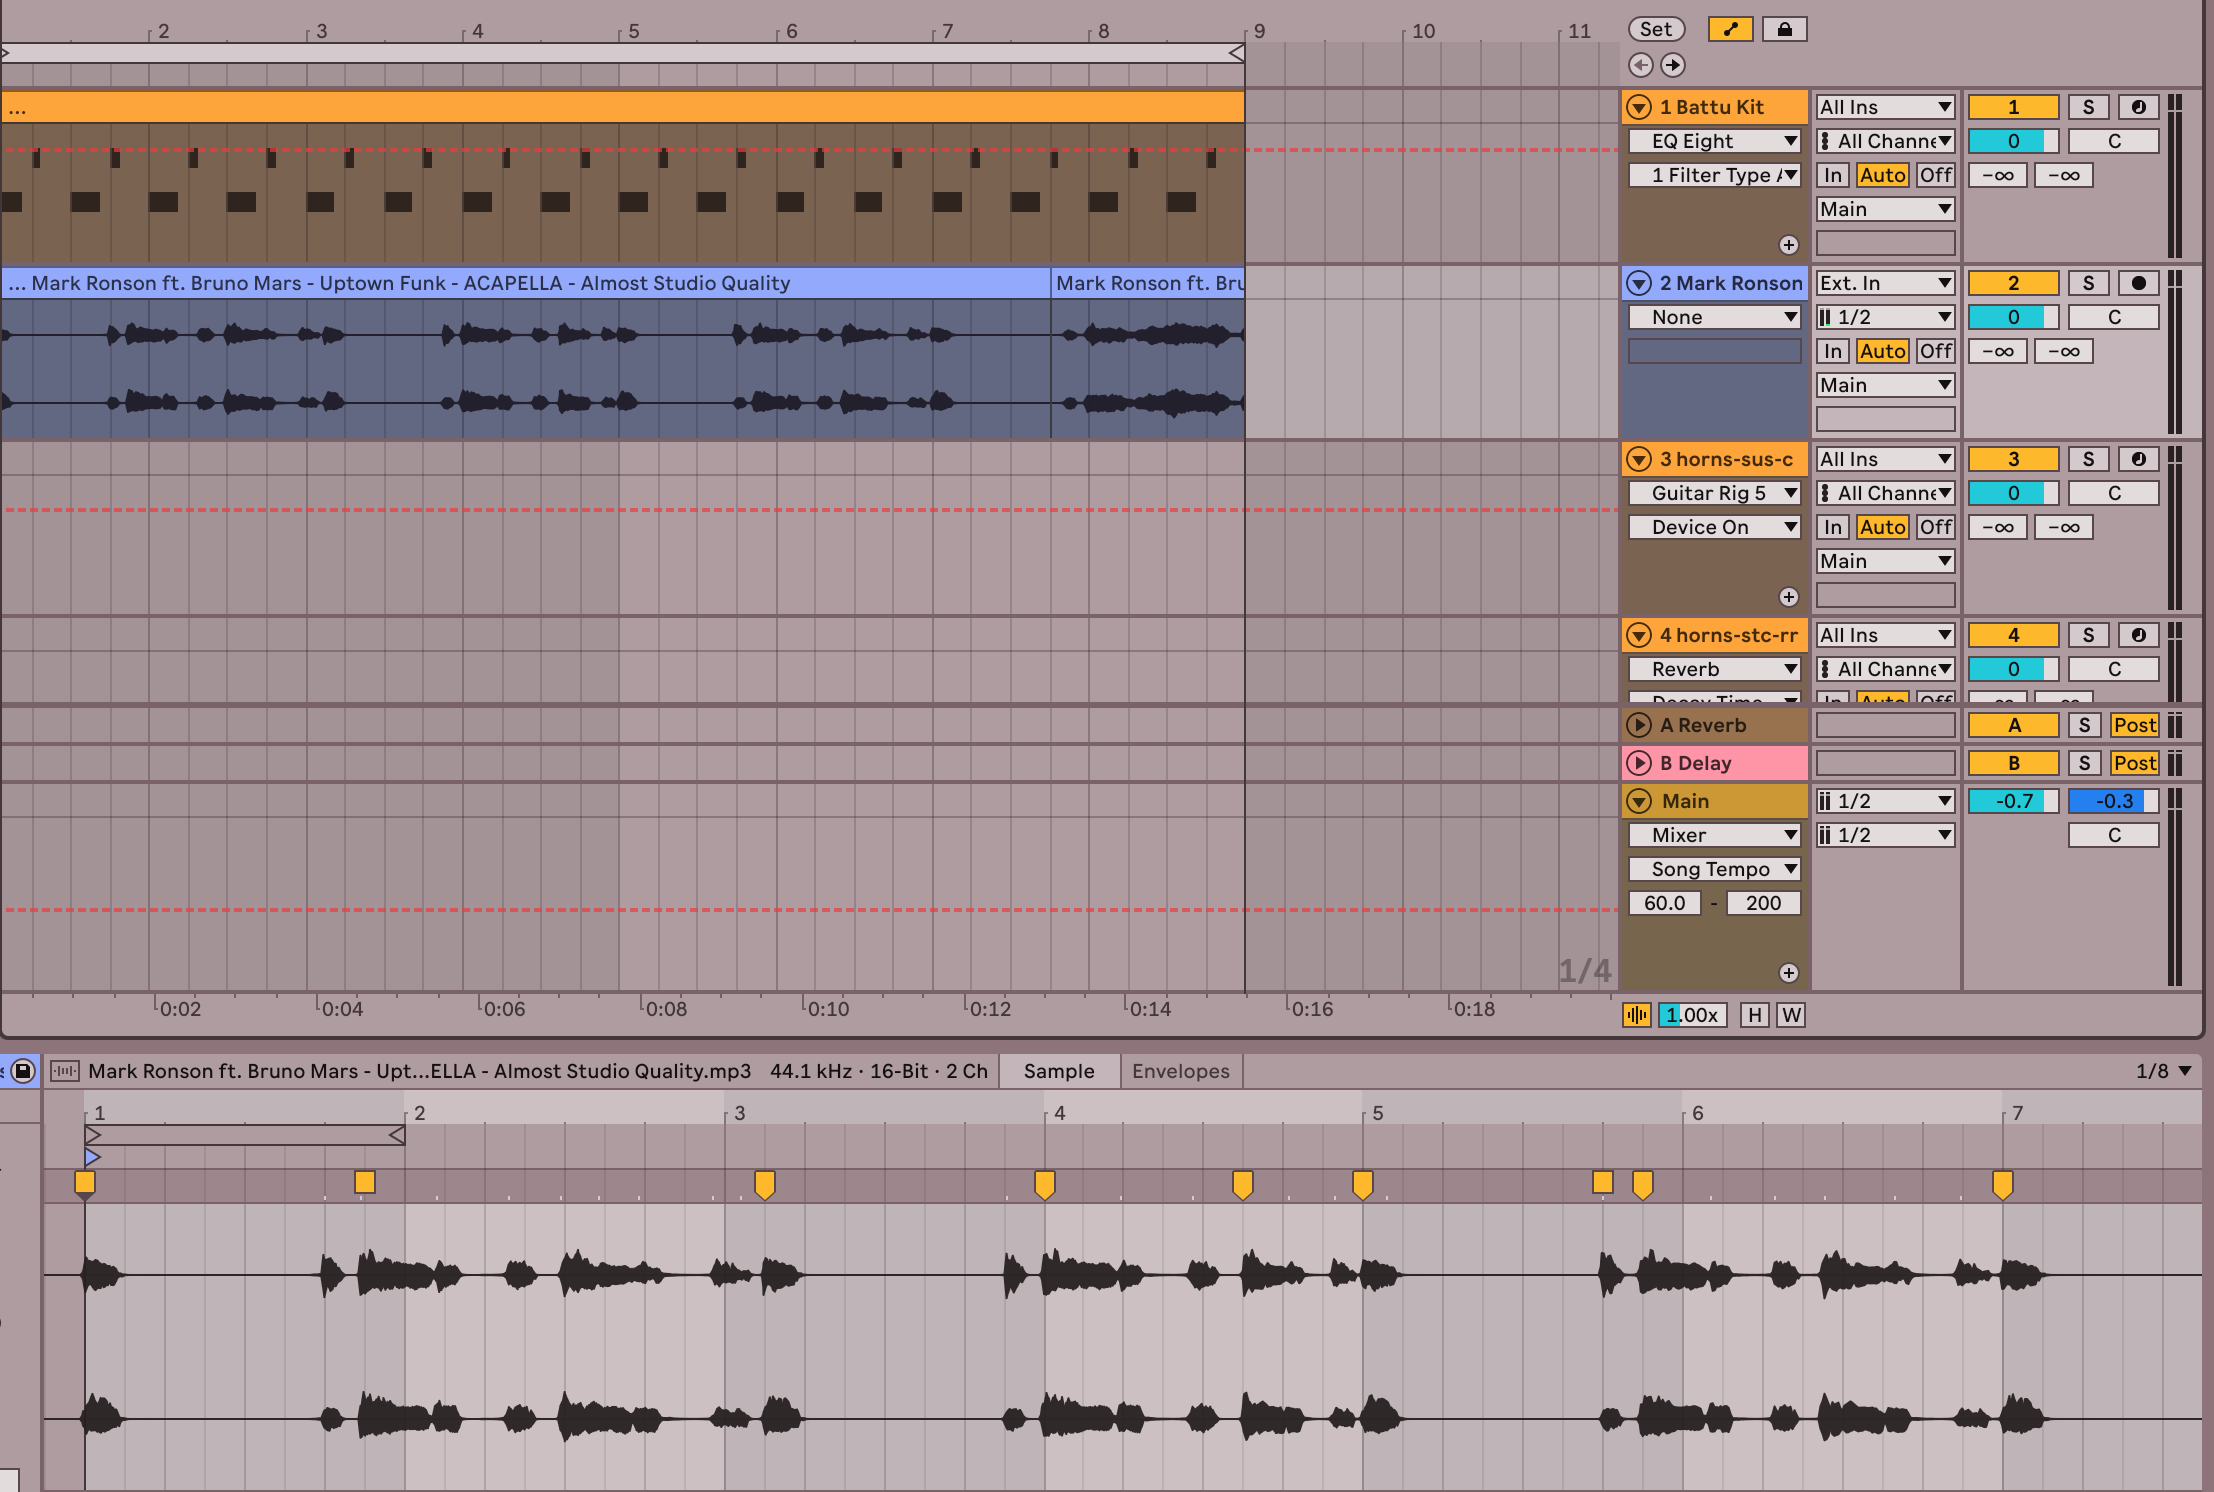Go to the next locator arrow

point(1672,65)
